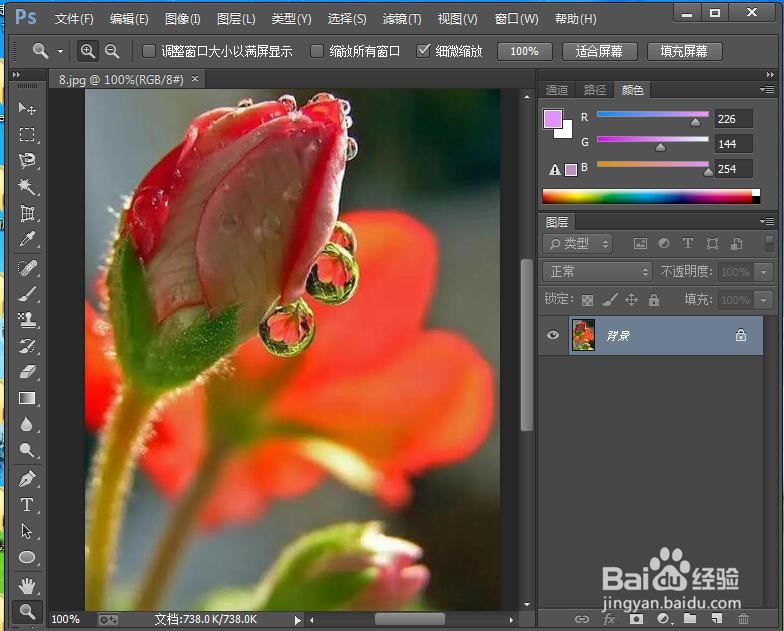Collapse the right panel dock arrows
The height and width of the screenshot is (631, 784).
pyautogui.click(x=770, y=74)
